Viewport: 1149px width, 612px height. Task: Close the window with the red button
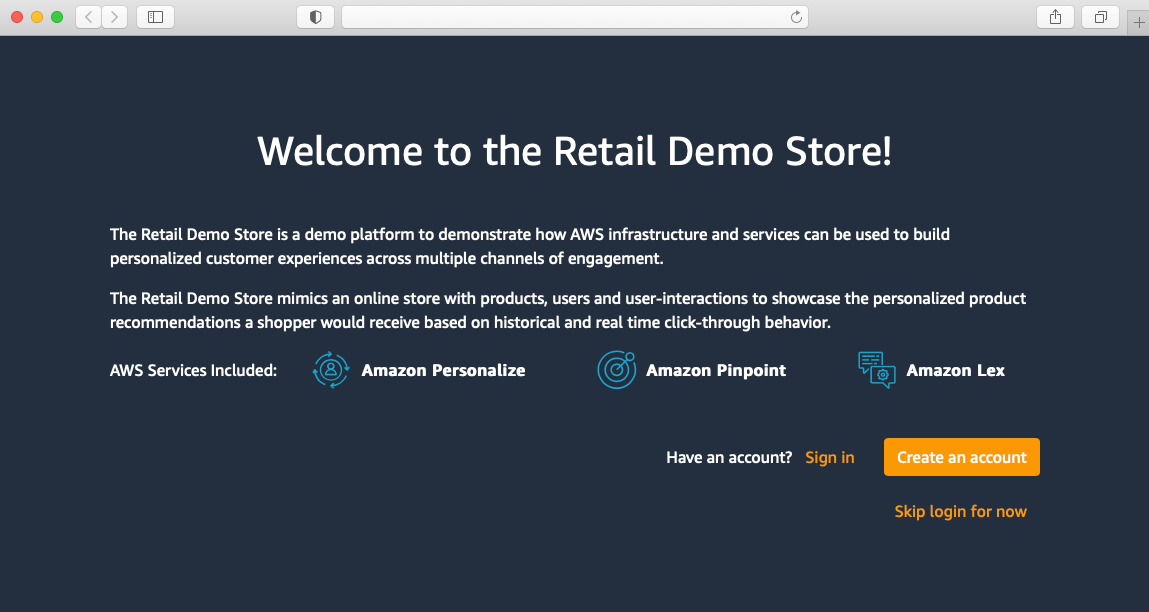tap(17, 17)
